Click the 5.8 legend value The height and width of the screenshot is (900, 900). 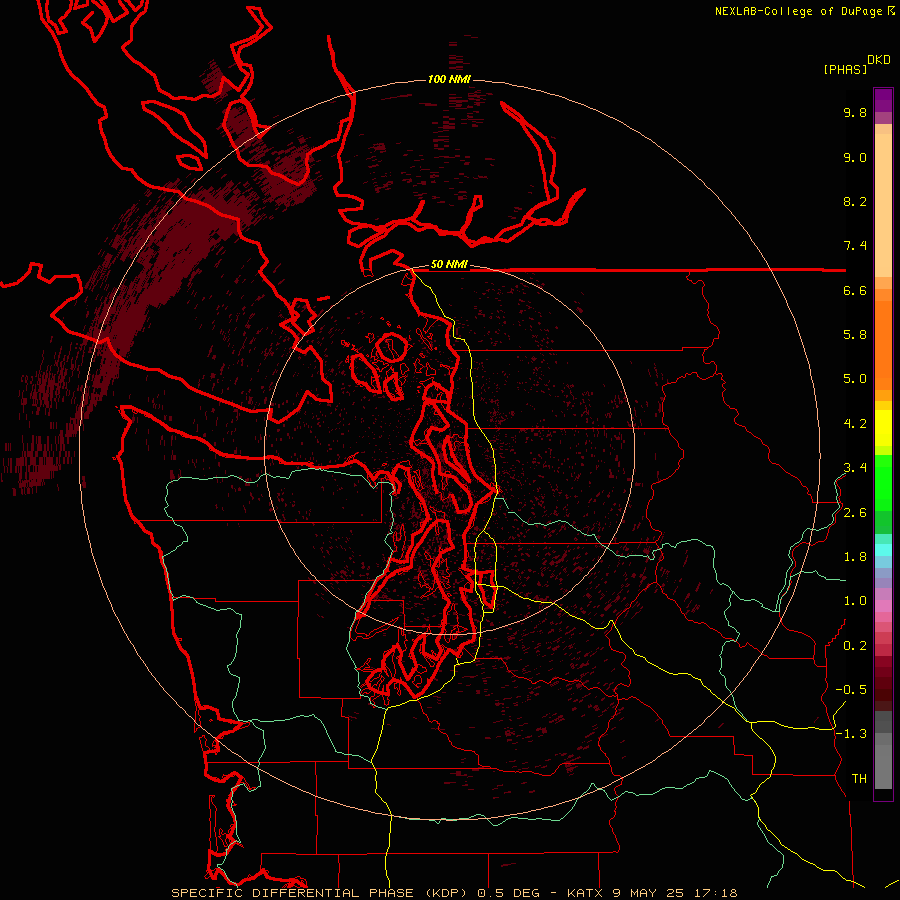coord(855,335)
